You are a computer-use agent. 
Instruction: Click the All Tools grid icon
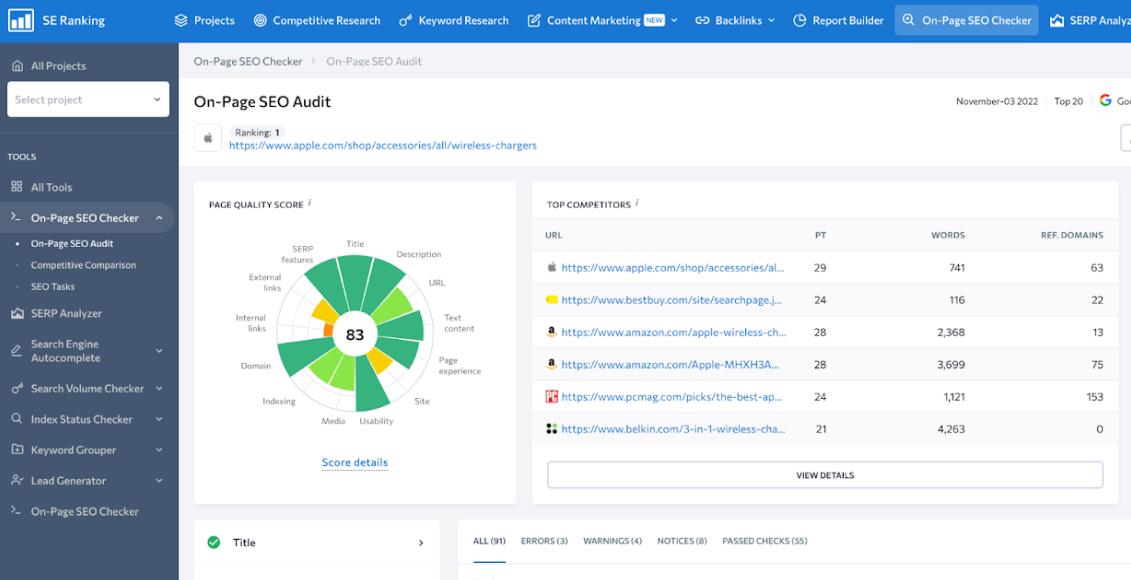17,187
